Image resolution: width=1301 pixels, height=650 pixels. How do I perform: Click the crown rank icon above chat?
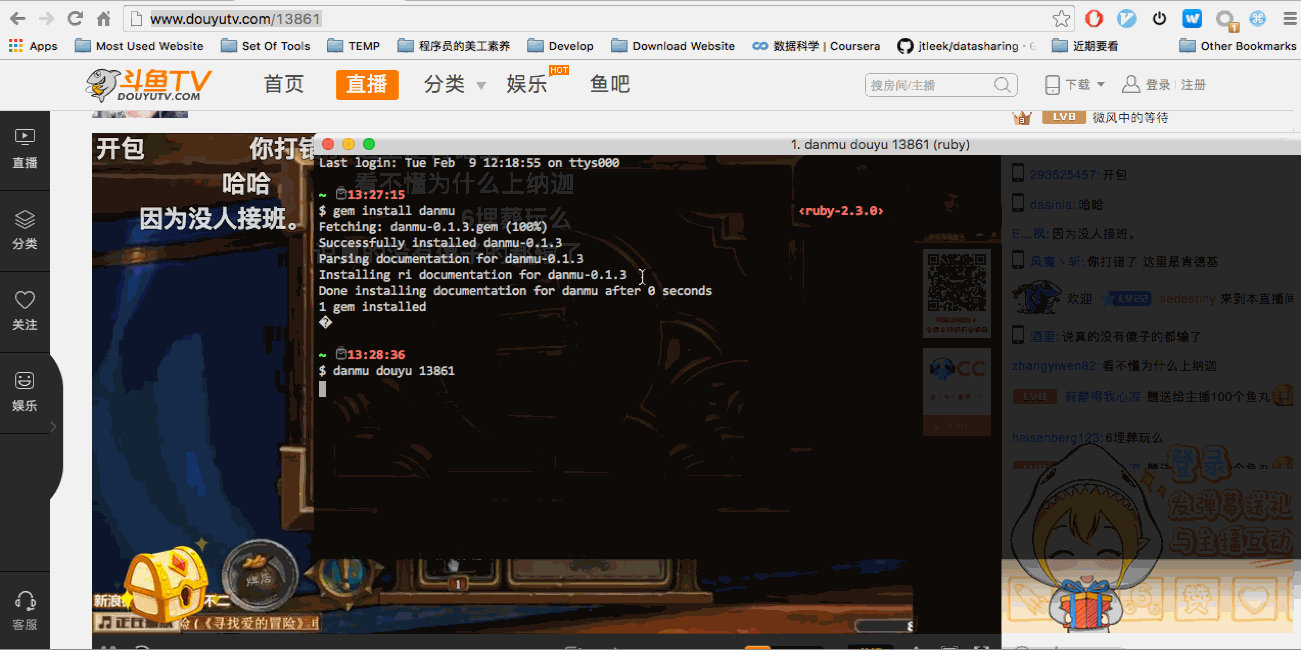pos(1021,117)
